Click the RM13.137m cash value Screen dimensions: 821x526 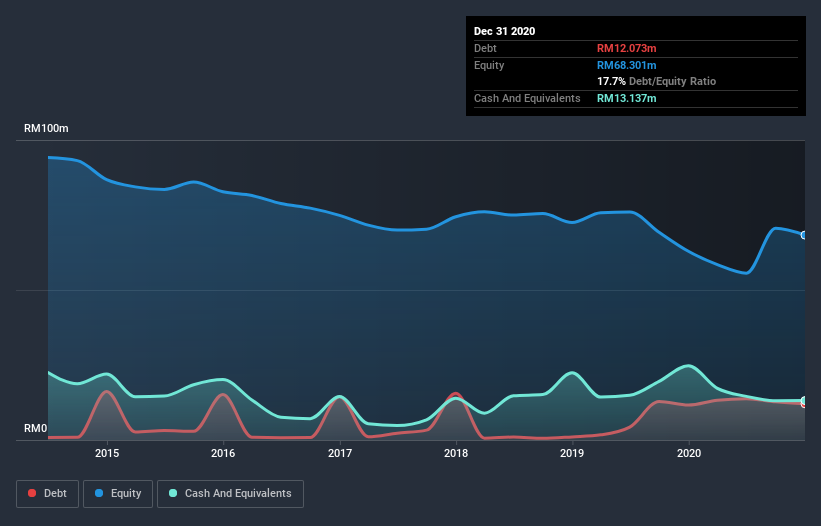(626, 98)
